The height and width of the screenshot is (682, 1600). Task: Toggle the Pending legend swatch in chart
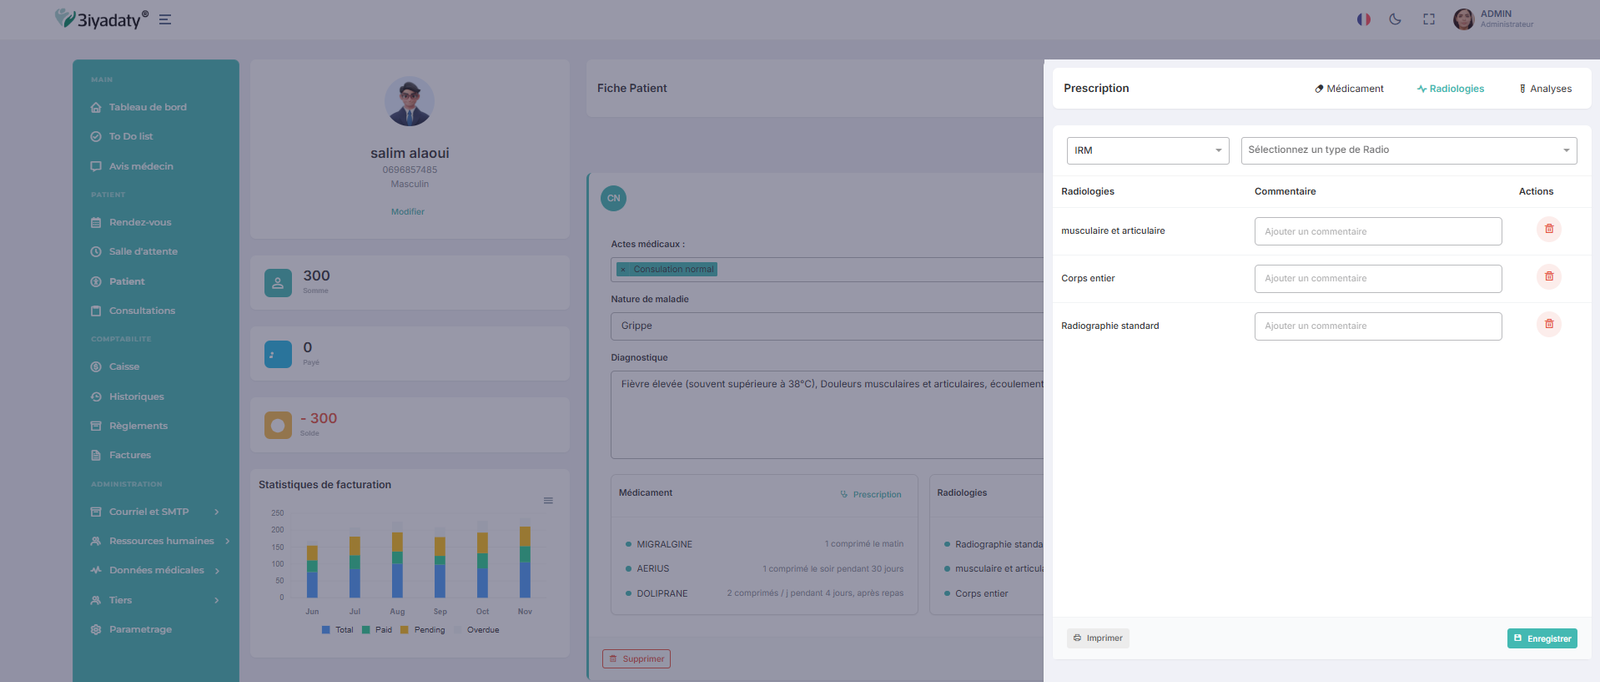(404, 630)
